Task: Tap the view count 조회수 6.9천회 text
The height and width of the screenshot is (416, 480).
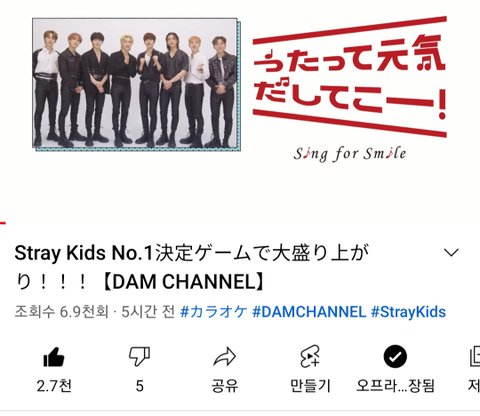Action: click(61, 312)
